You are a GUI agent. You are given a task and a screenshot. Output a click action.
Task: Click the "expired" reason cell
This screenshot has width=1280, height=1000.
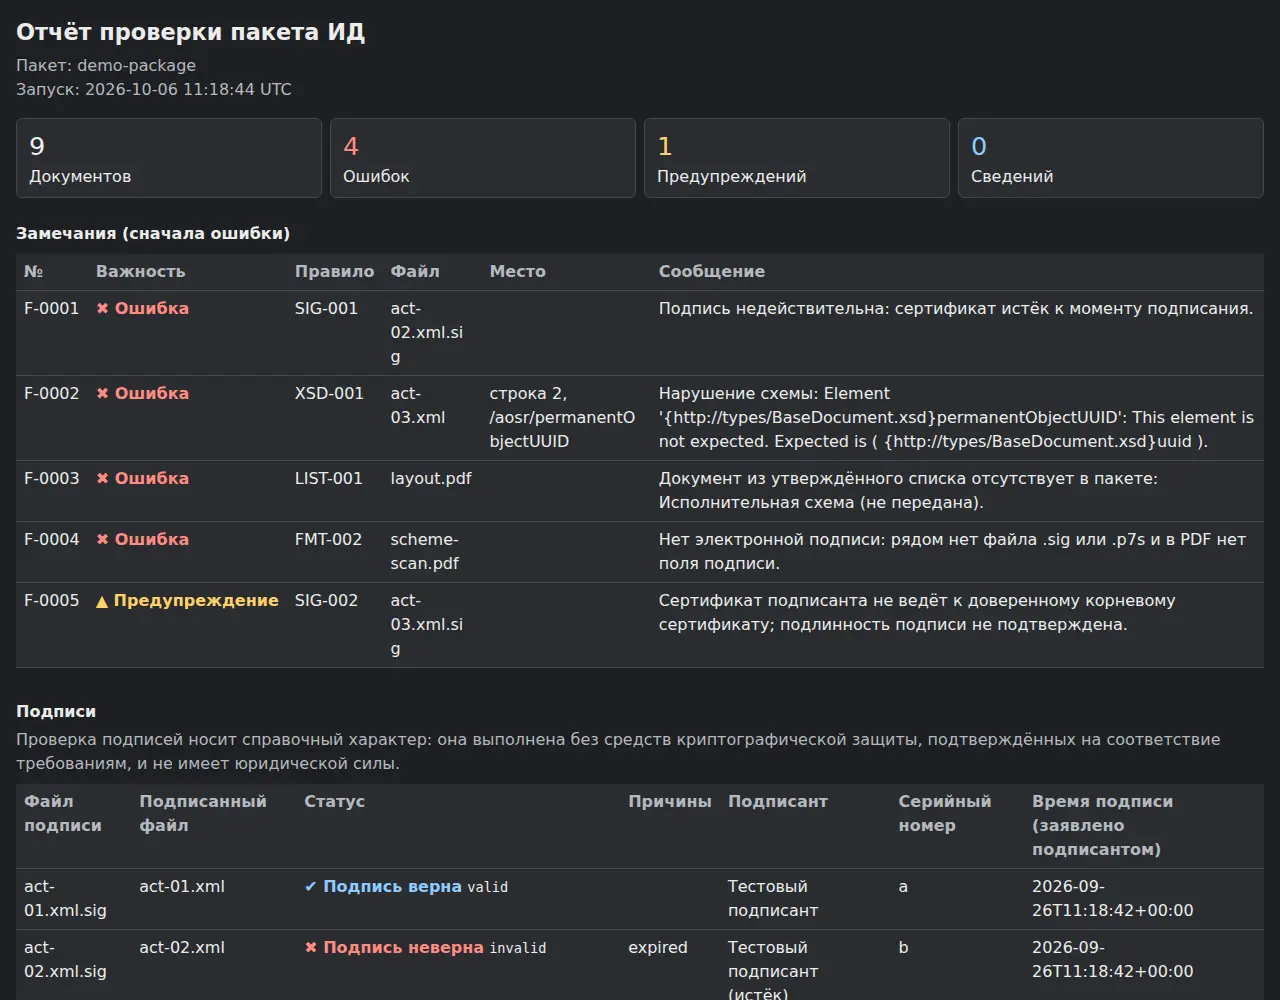[x=658, y=948]
